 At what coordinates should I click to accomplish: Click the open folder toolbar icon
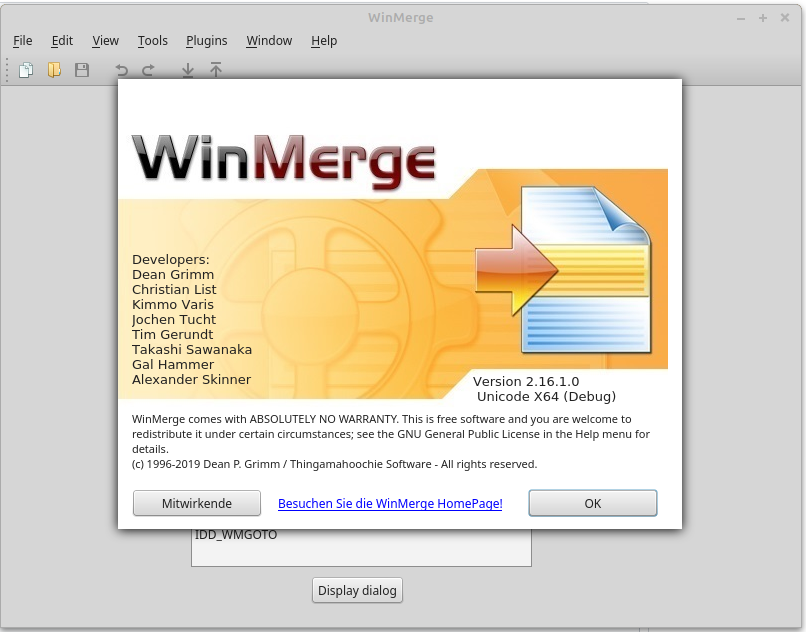pos(54,69)
